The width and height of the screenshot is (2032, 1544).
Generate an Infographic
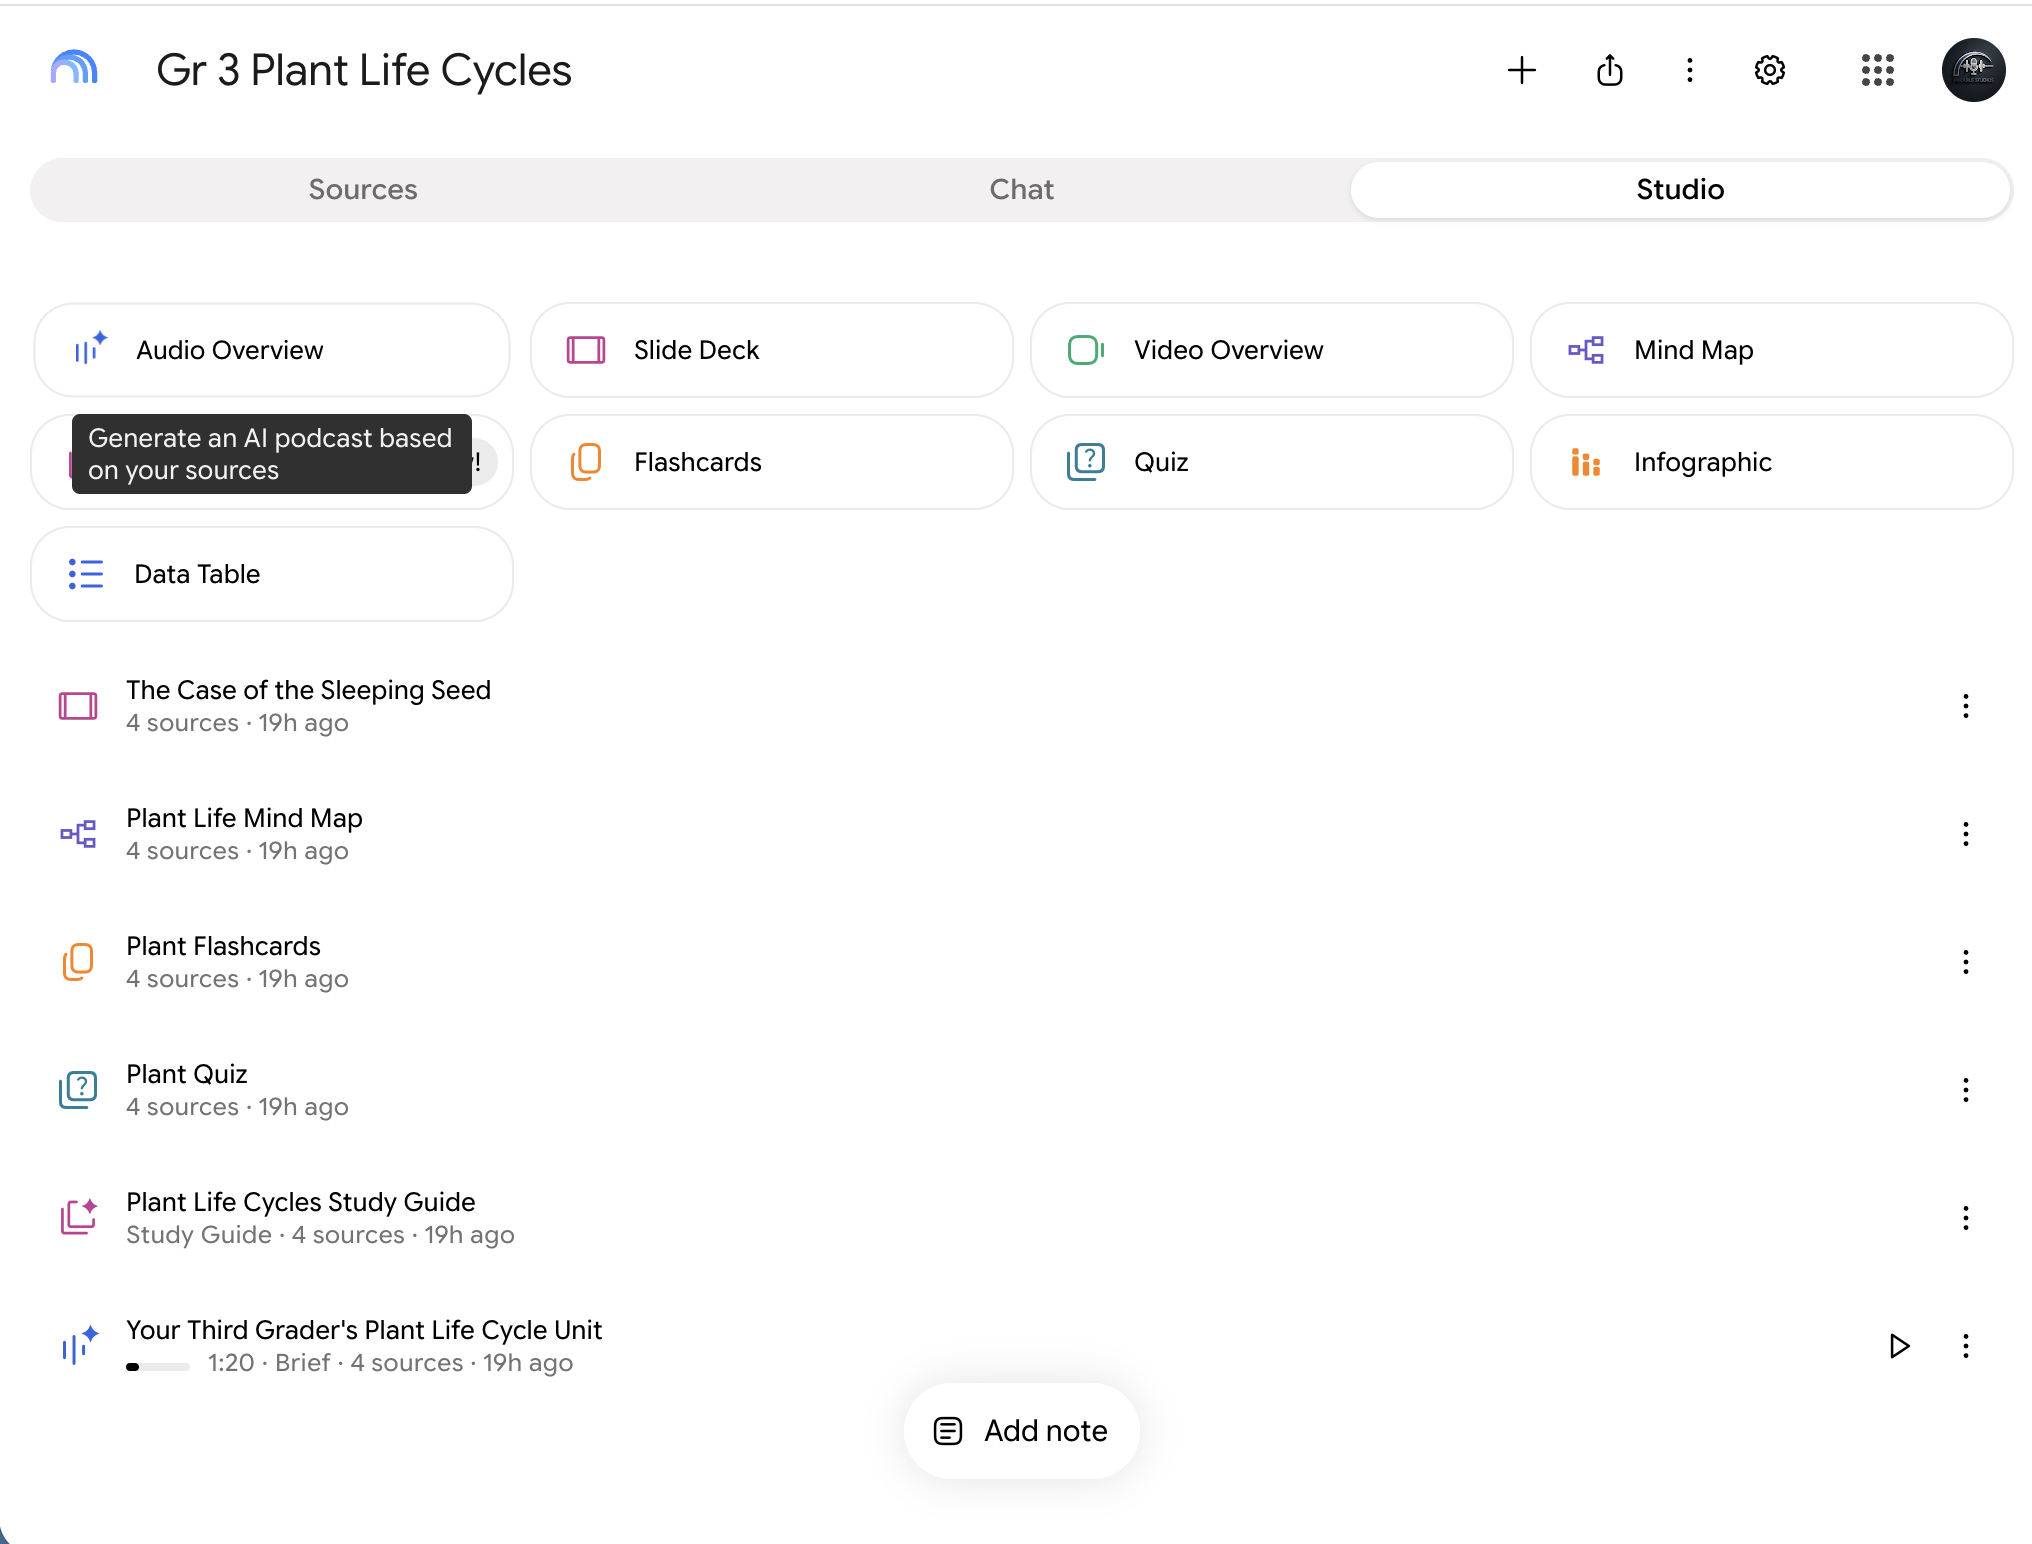coord(1771,462)
